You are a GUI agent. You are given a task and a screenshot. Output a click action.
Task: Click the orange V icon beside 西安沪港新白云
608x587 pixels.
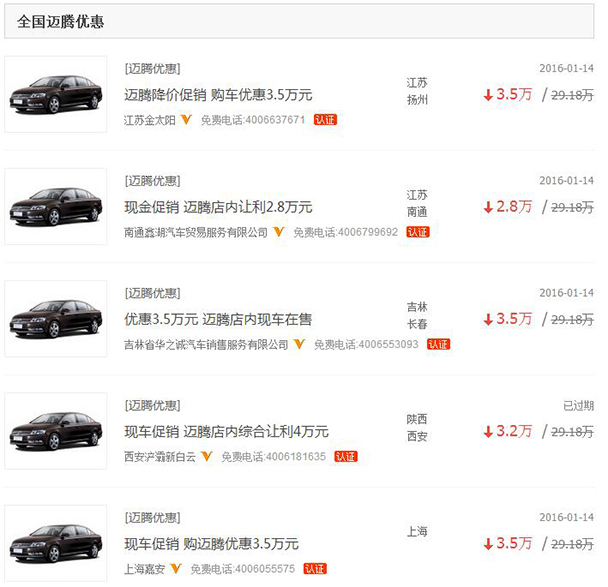pos(207,456)
